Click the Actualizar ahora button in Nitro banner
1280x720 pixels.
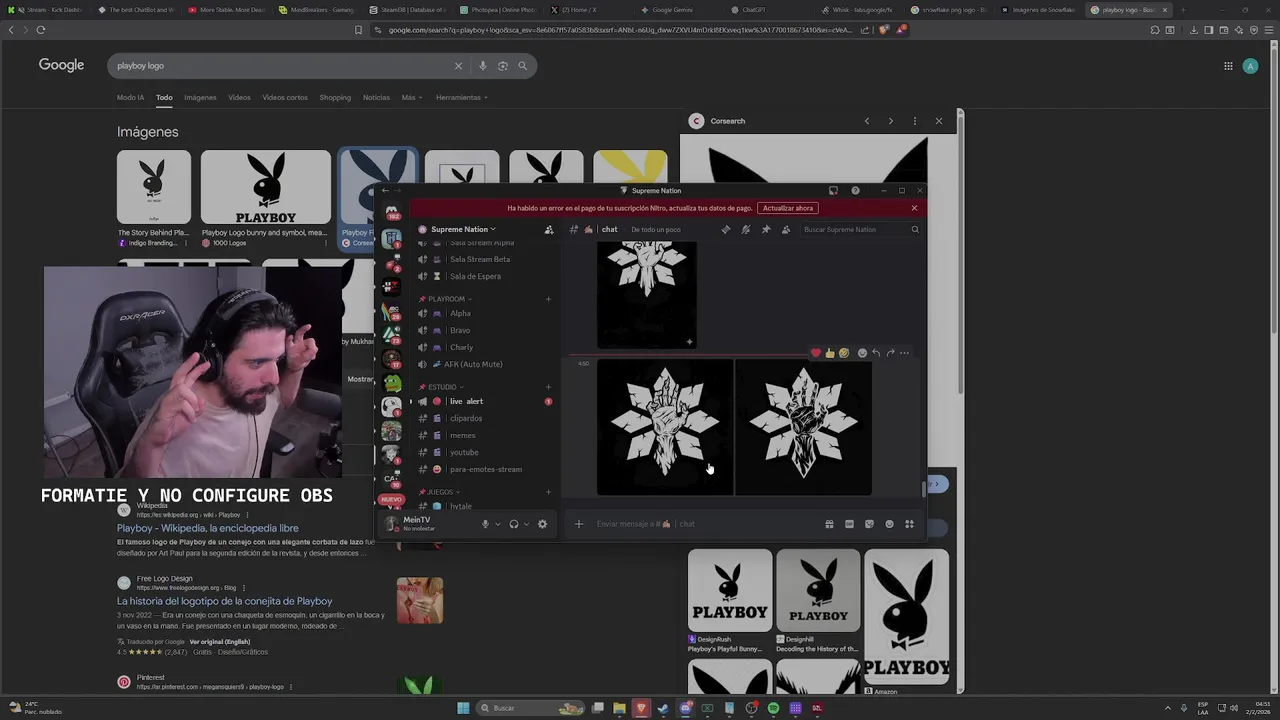tap(788, 208)
